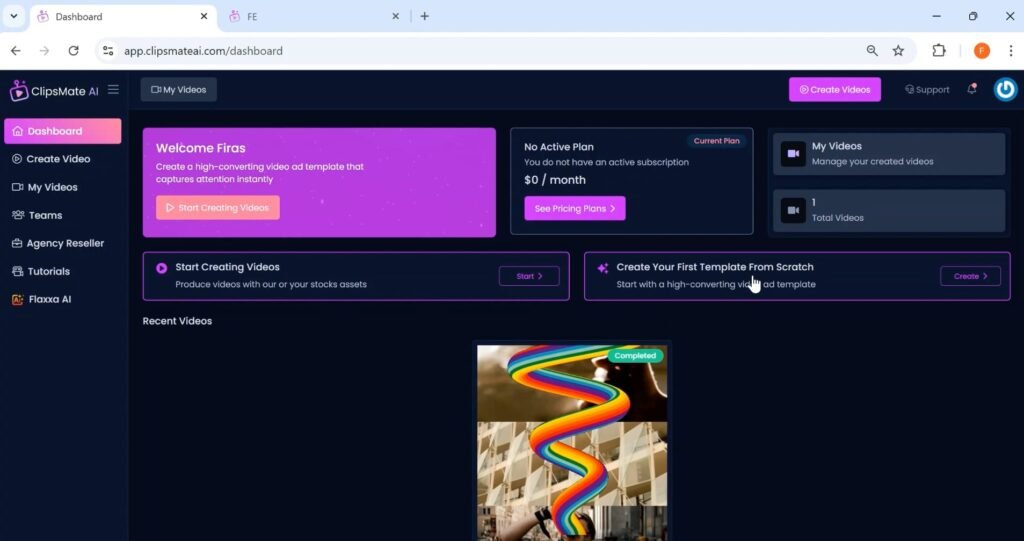Click the Start button with chevron
This screenshot has height=541, width=1024.
pyautogui.click(x=529, y=276)
